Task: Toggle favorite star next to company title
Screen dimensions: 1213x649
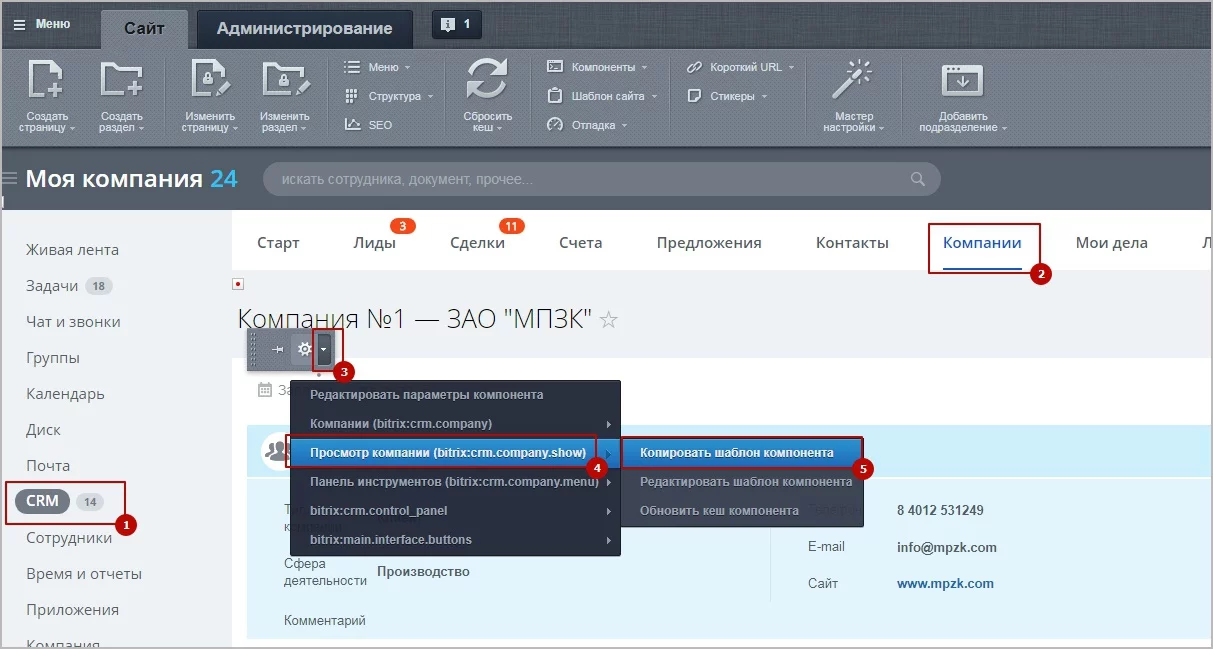Action: click(x=609, y=320)
